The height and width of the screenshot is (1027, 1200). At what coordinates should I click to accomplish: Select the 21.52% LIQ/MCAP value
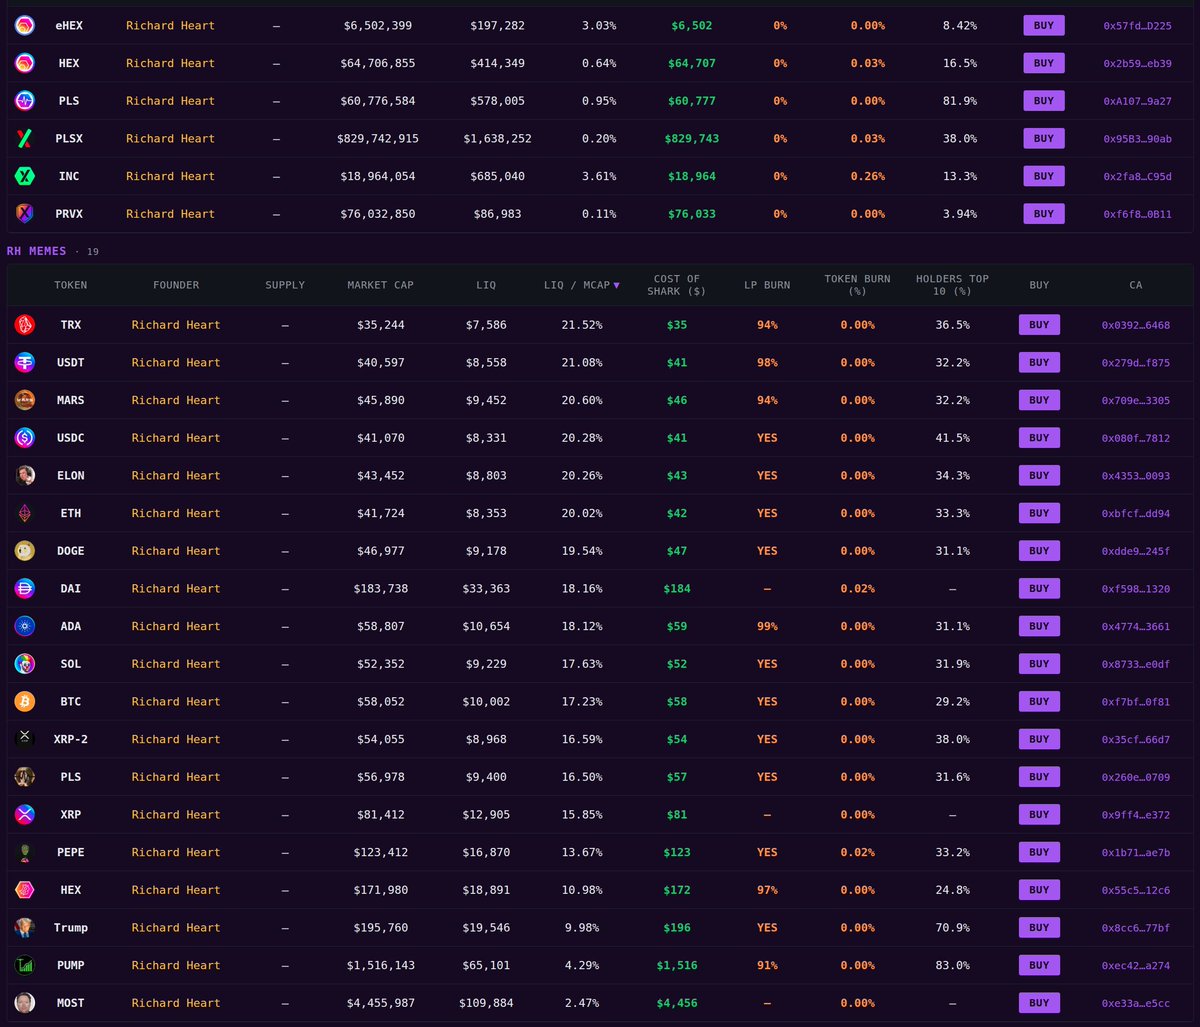coord(582,325)
